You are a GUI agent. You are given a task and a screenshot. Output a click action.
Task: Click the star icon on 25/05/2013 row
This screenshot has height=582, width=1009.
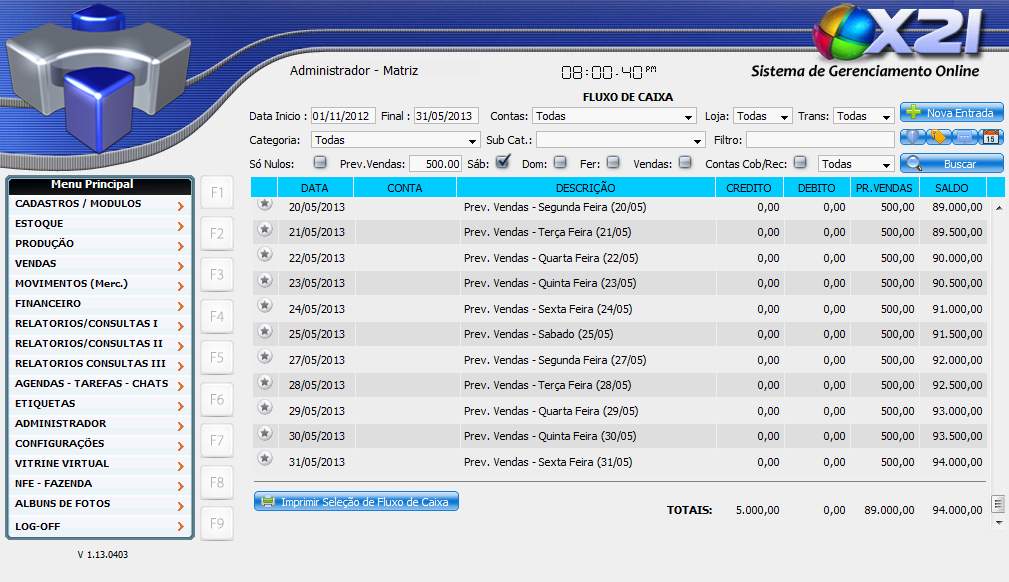265,331
